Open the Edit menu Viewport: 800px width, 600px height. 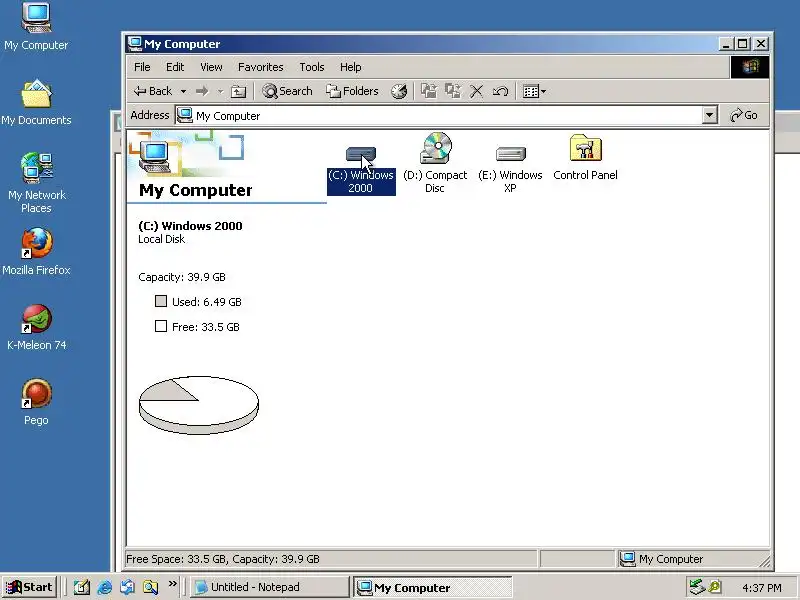pos(175,67)
